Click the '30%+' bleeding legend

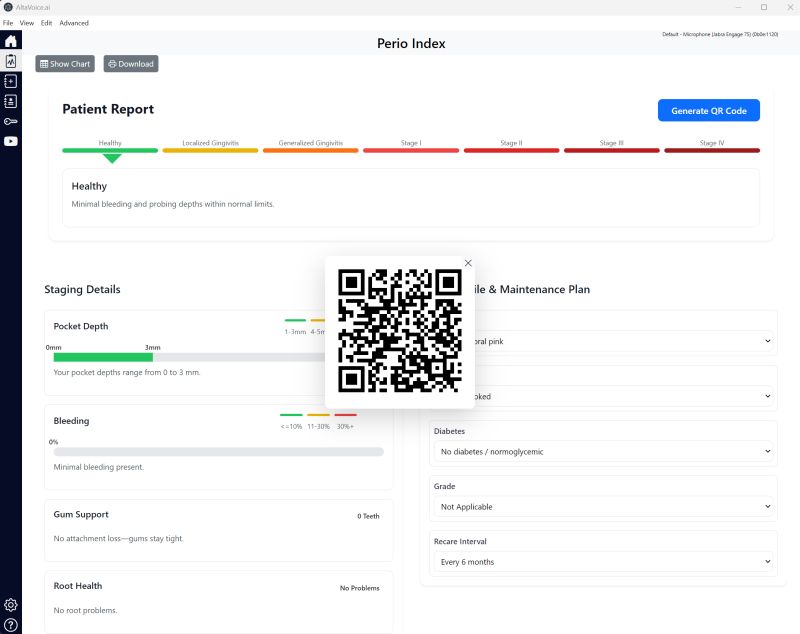point(345,426)
